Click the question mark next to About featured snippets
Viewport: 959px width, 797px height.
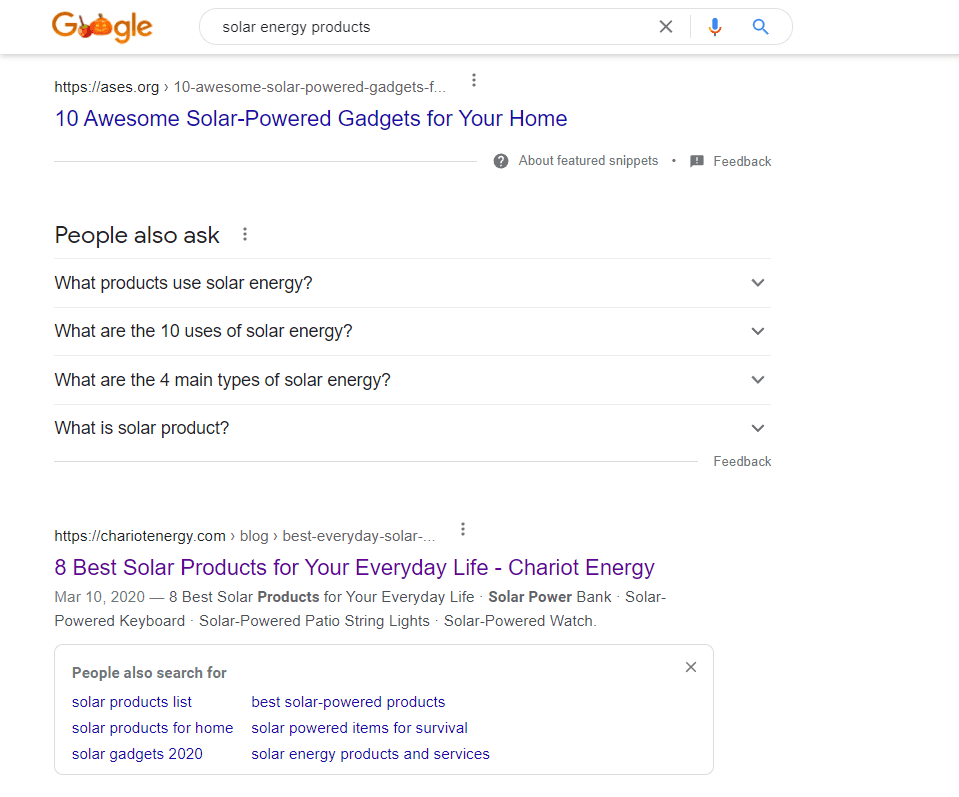click(x=500, y=161)
